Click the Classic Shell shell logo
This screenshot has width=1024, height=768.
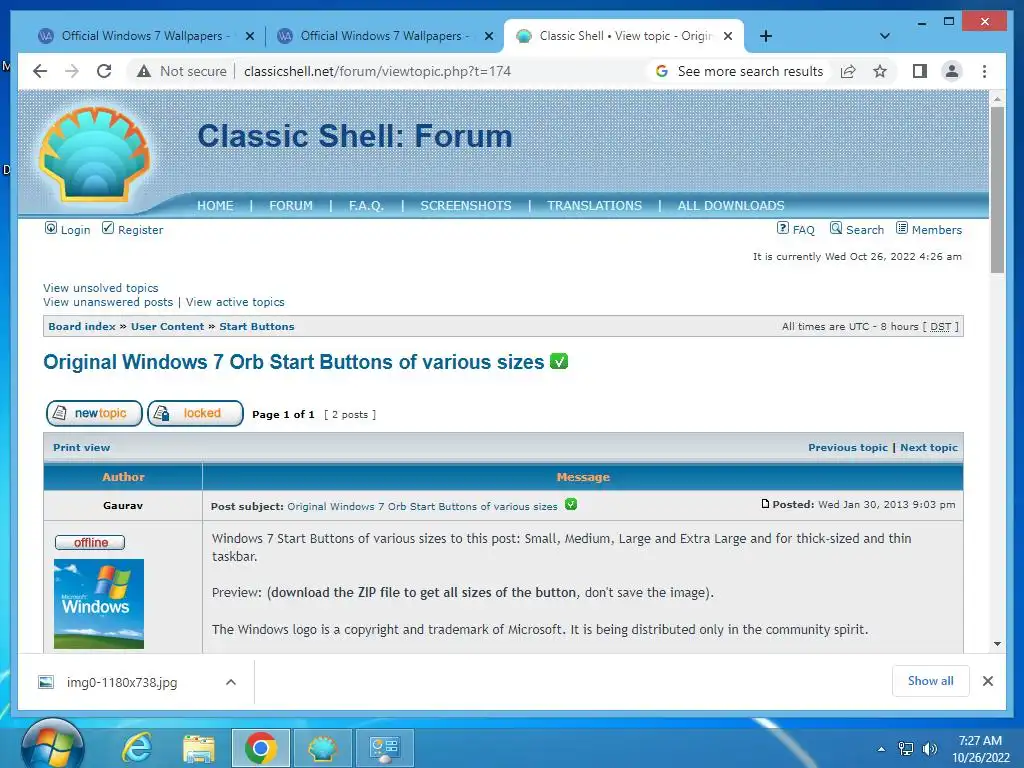tap(94, 154)
